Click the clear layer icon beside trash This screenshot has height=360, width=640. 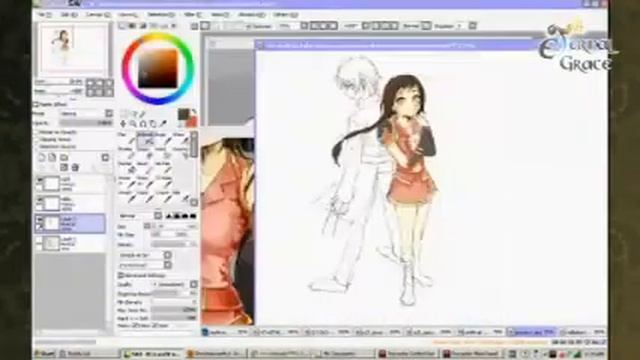(x=64, y=167)
